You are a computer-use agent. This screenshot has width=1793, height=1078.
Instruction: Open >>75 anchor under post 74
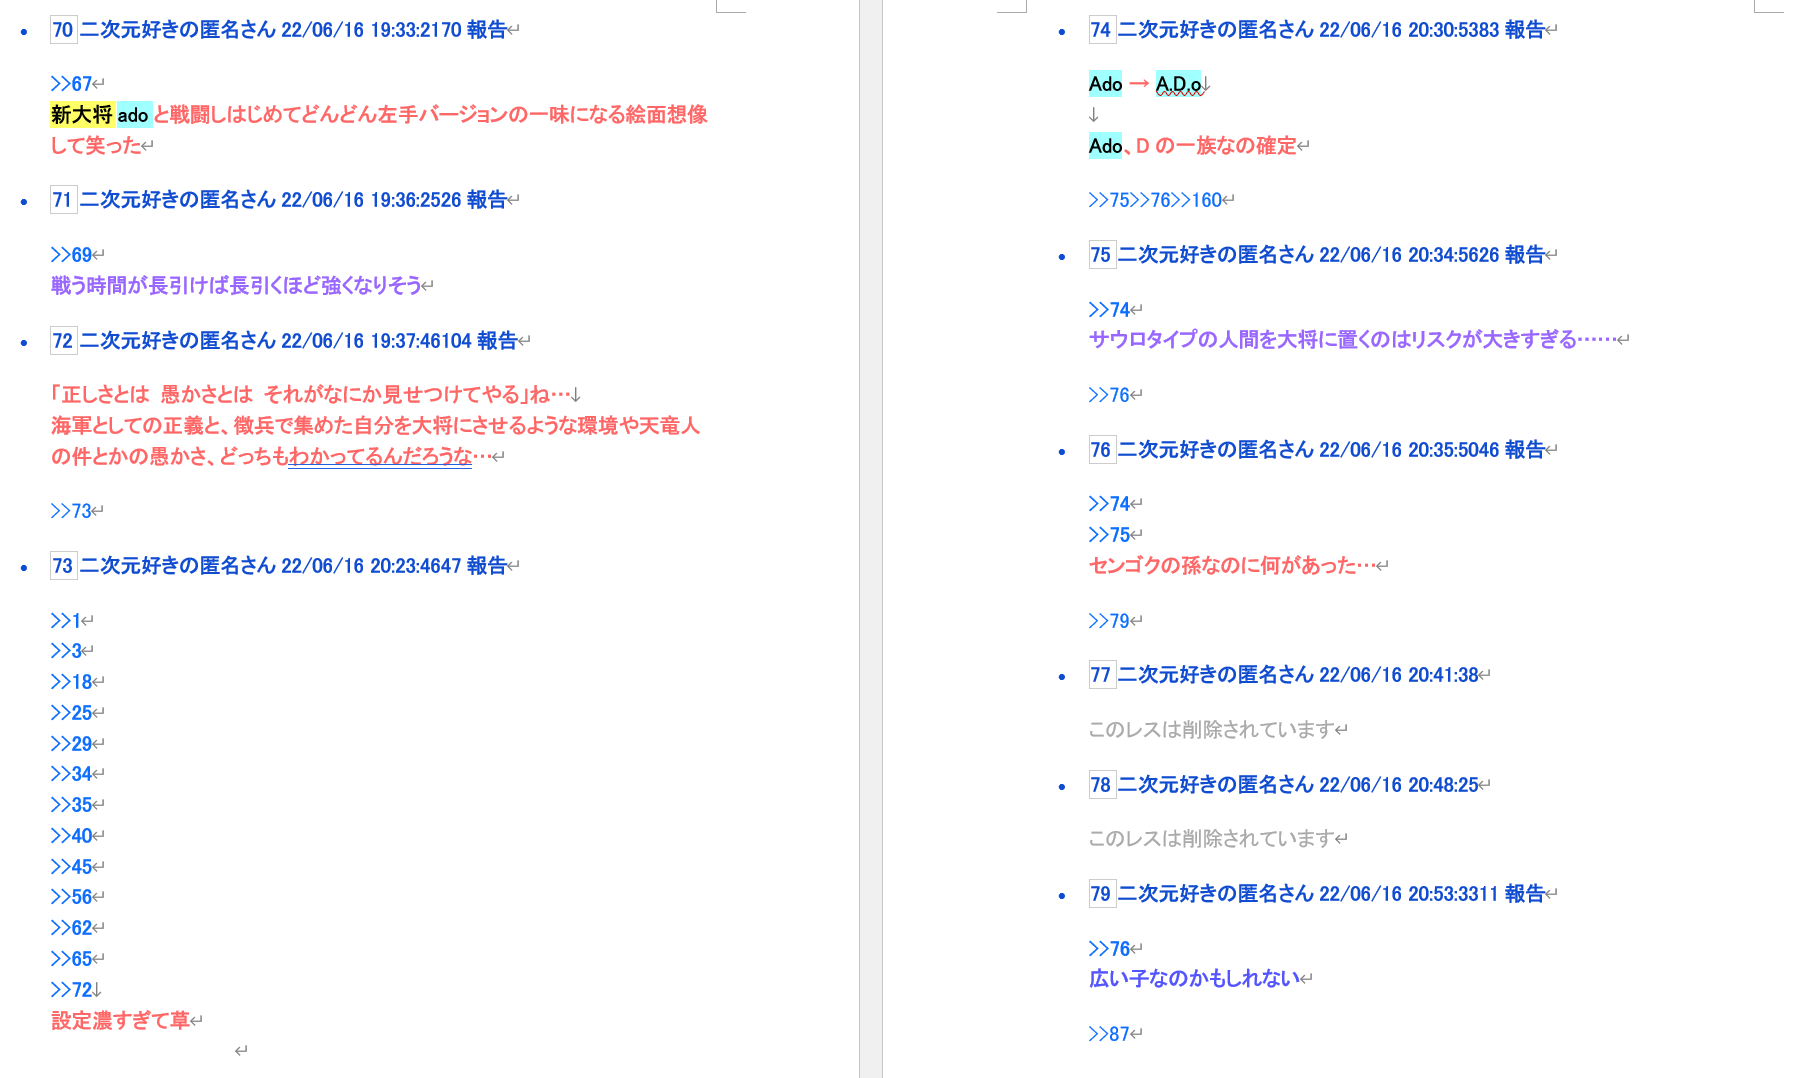pyautogui.click(x=1109, y=200)
